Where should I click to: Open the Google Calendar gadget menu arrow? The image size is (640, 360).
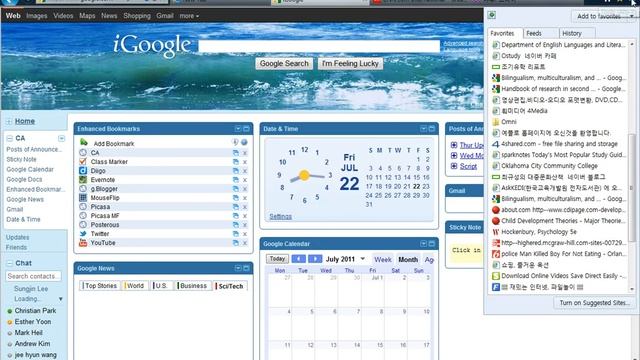coord(423,244)
